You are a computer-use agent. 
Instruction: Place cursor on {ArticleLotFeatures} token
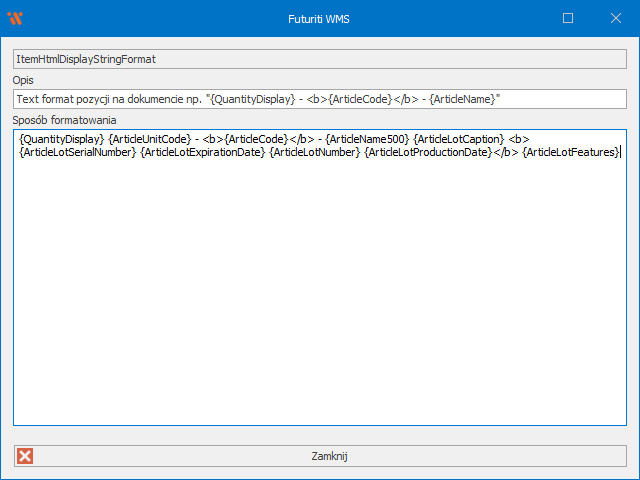(x=571, y=152)
